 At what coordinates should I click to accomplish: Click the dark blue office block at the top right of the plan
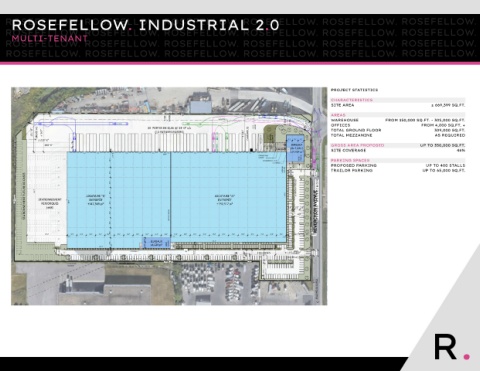tap(296, 149)
